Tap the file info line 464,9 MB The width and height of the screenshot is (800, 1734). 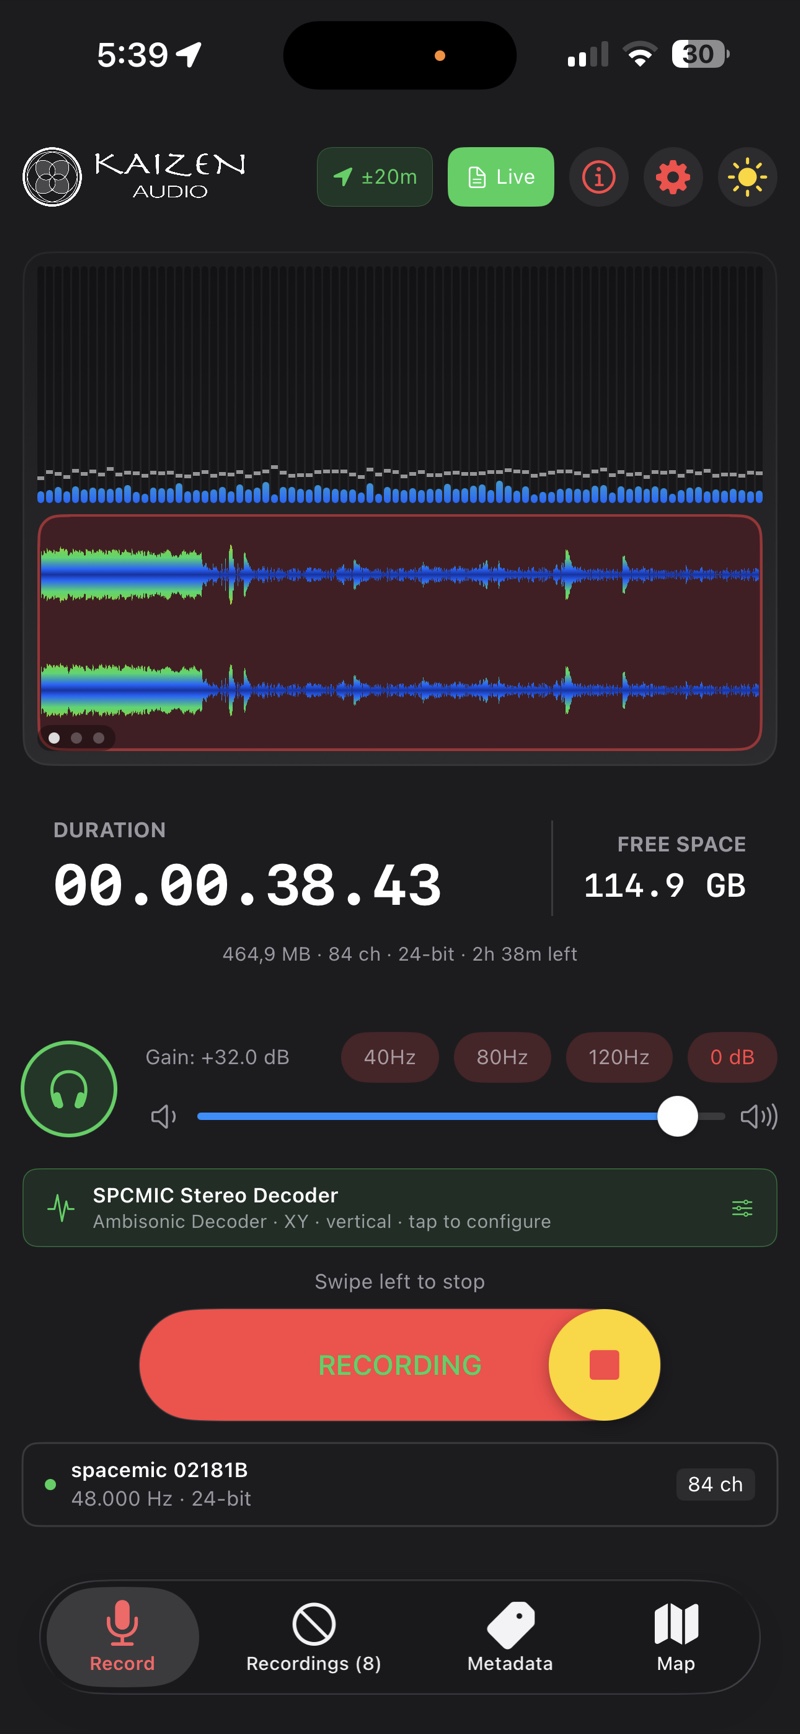400,954
